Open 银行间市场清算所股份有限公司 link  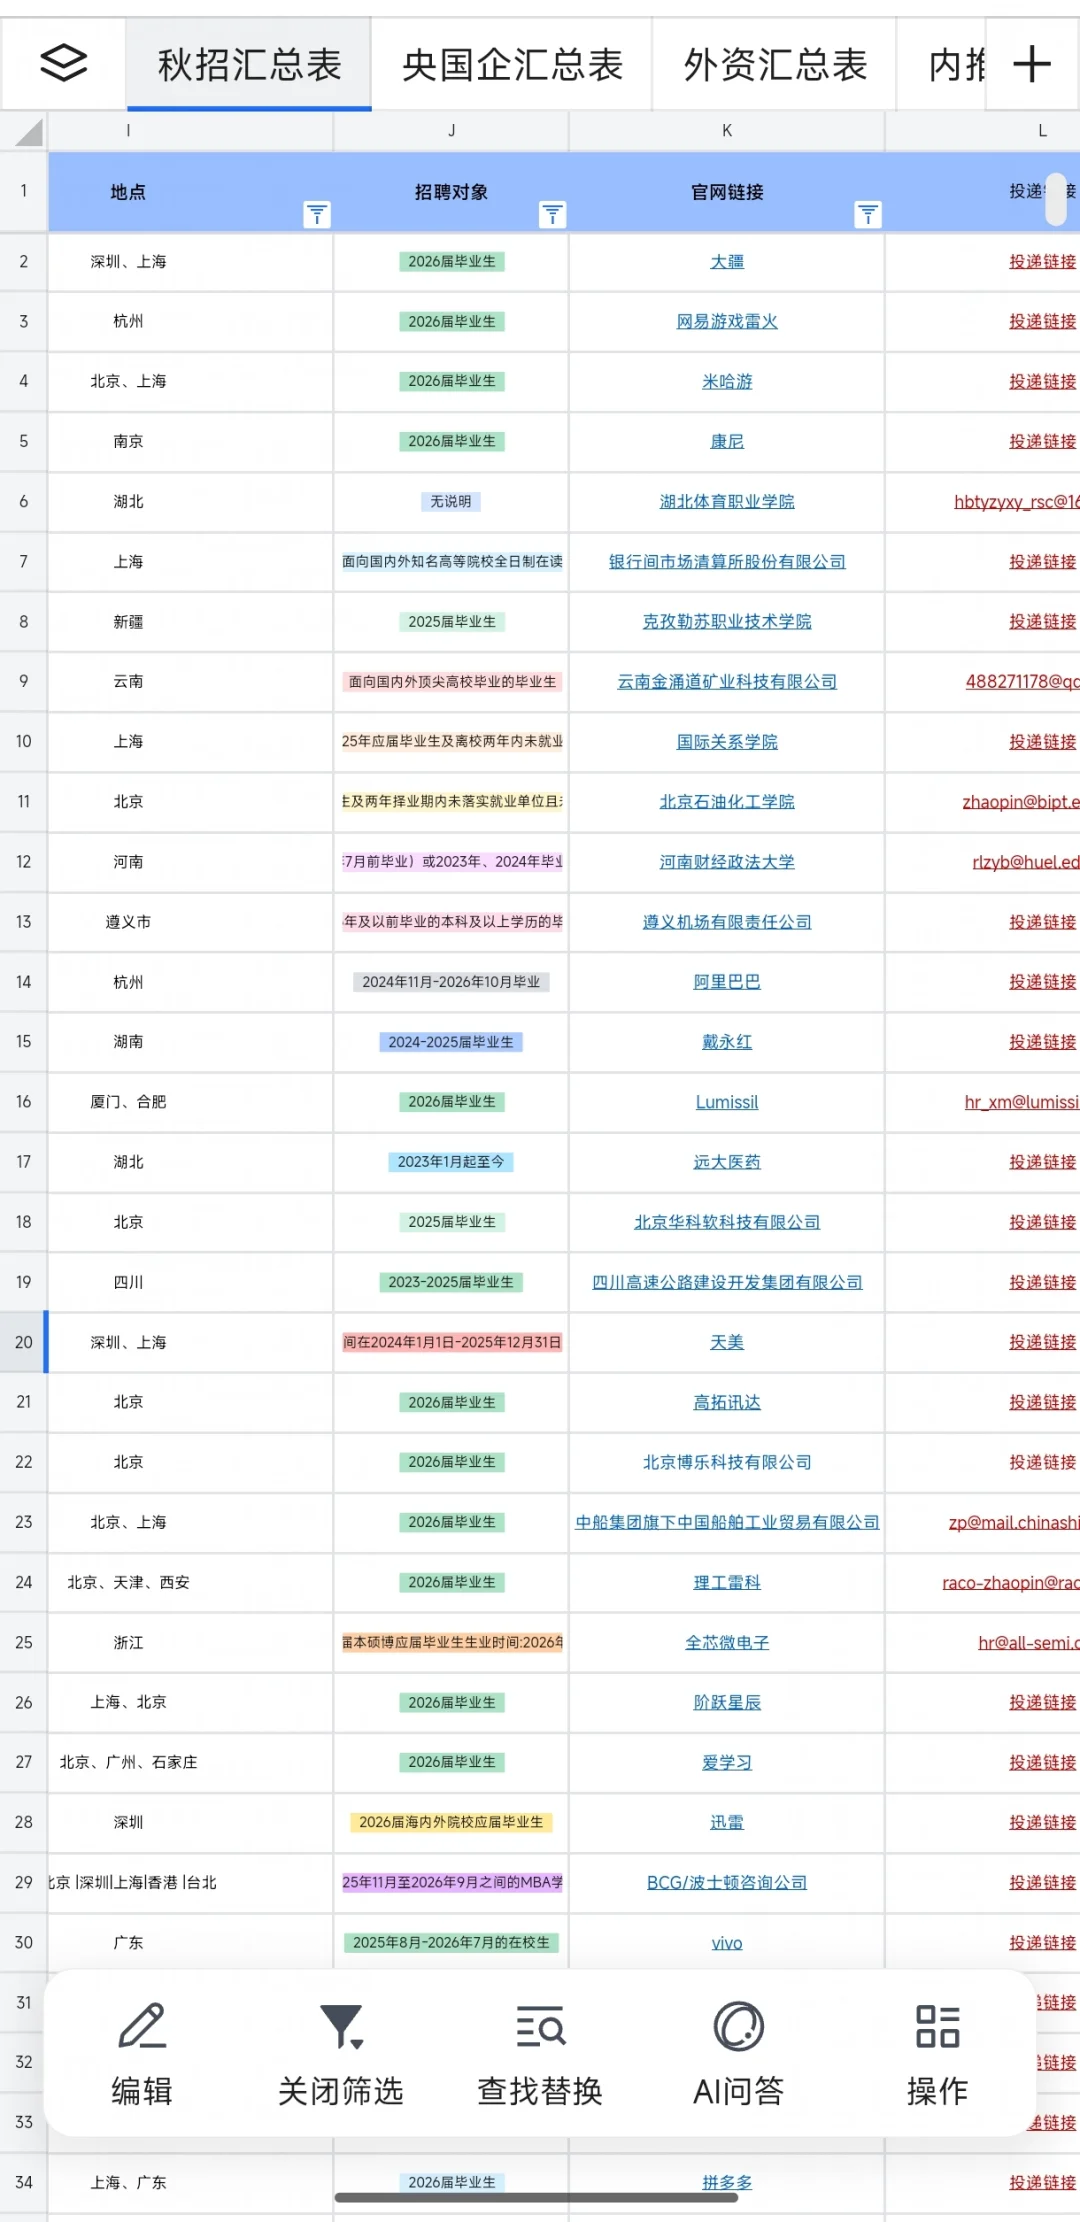coord(727,562)
